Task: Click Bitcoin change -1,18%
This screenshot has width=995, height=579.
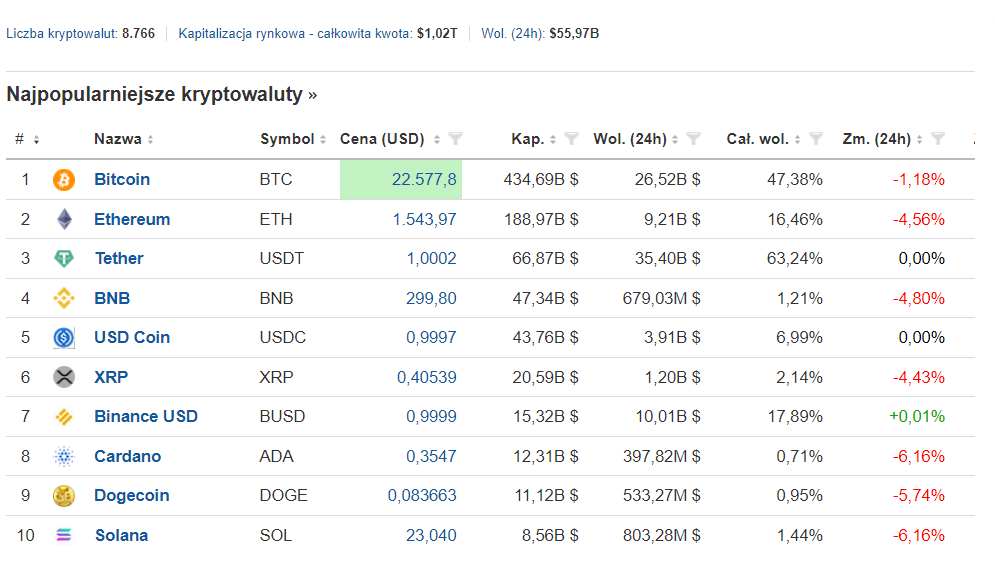Action: pos(918,180)
